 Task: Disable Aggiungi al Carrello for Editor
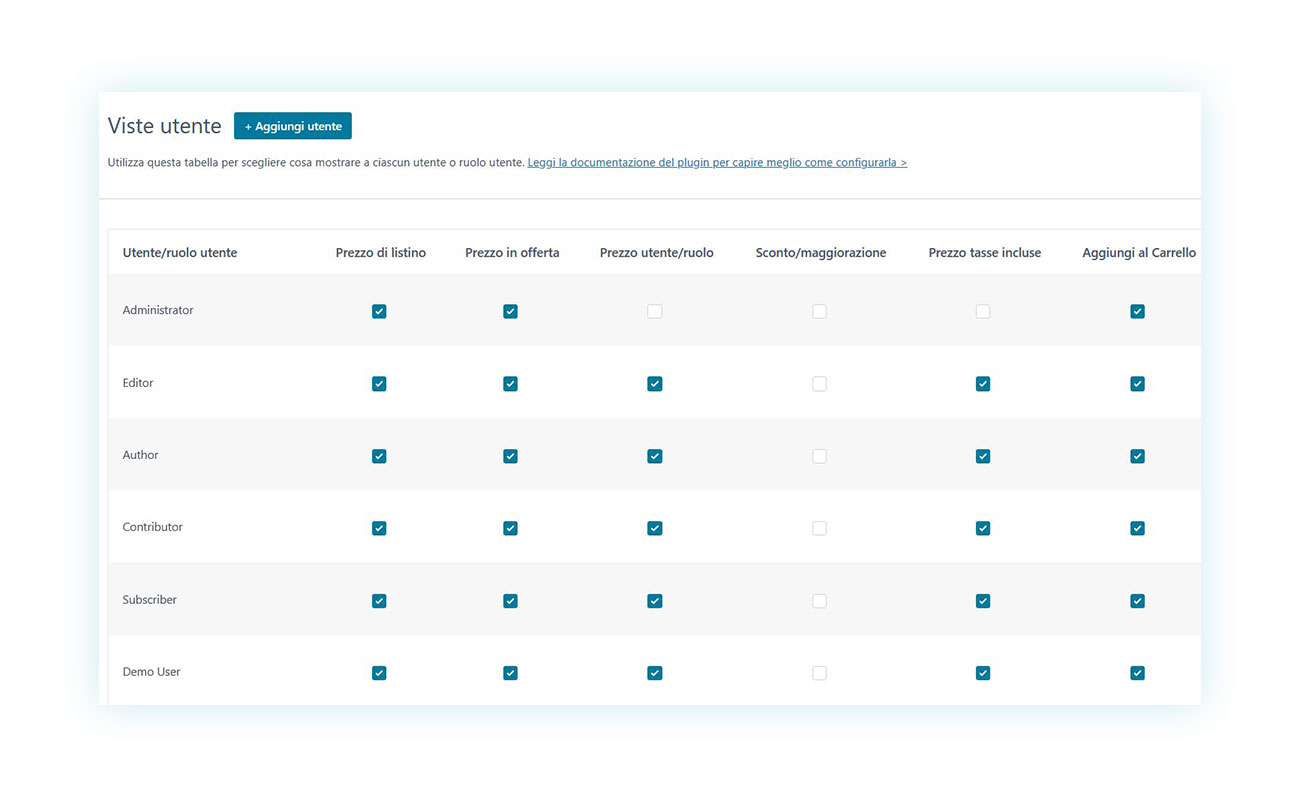1137,384
